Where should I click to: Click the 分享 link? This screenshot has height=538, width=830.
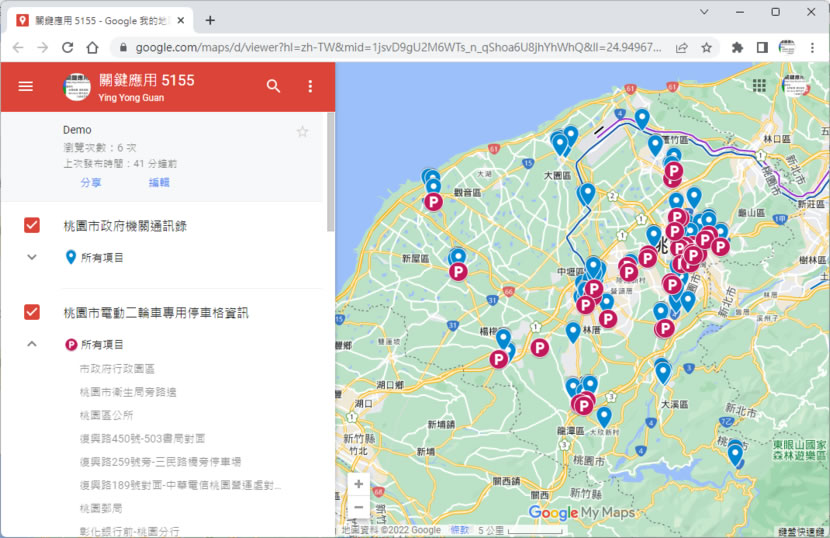90,182
